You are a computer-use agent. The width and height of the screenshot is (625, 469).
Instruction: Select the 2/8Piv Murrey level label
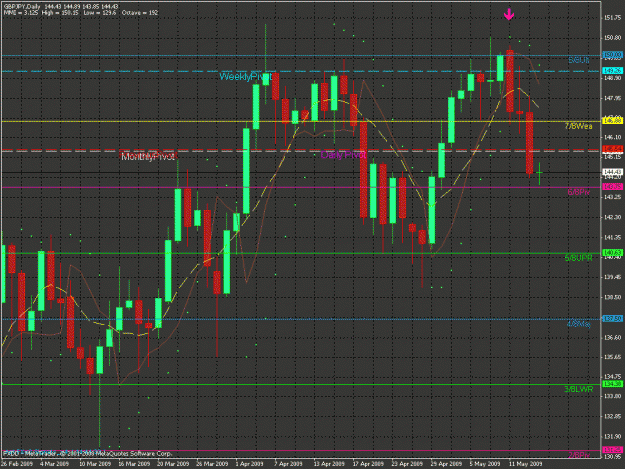pyautogui.click(x=579, y=455)
